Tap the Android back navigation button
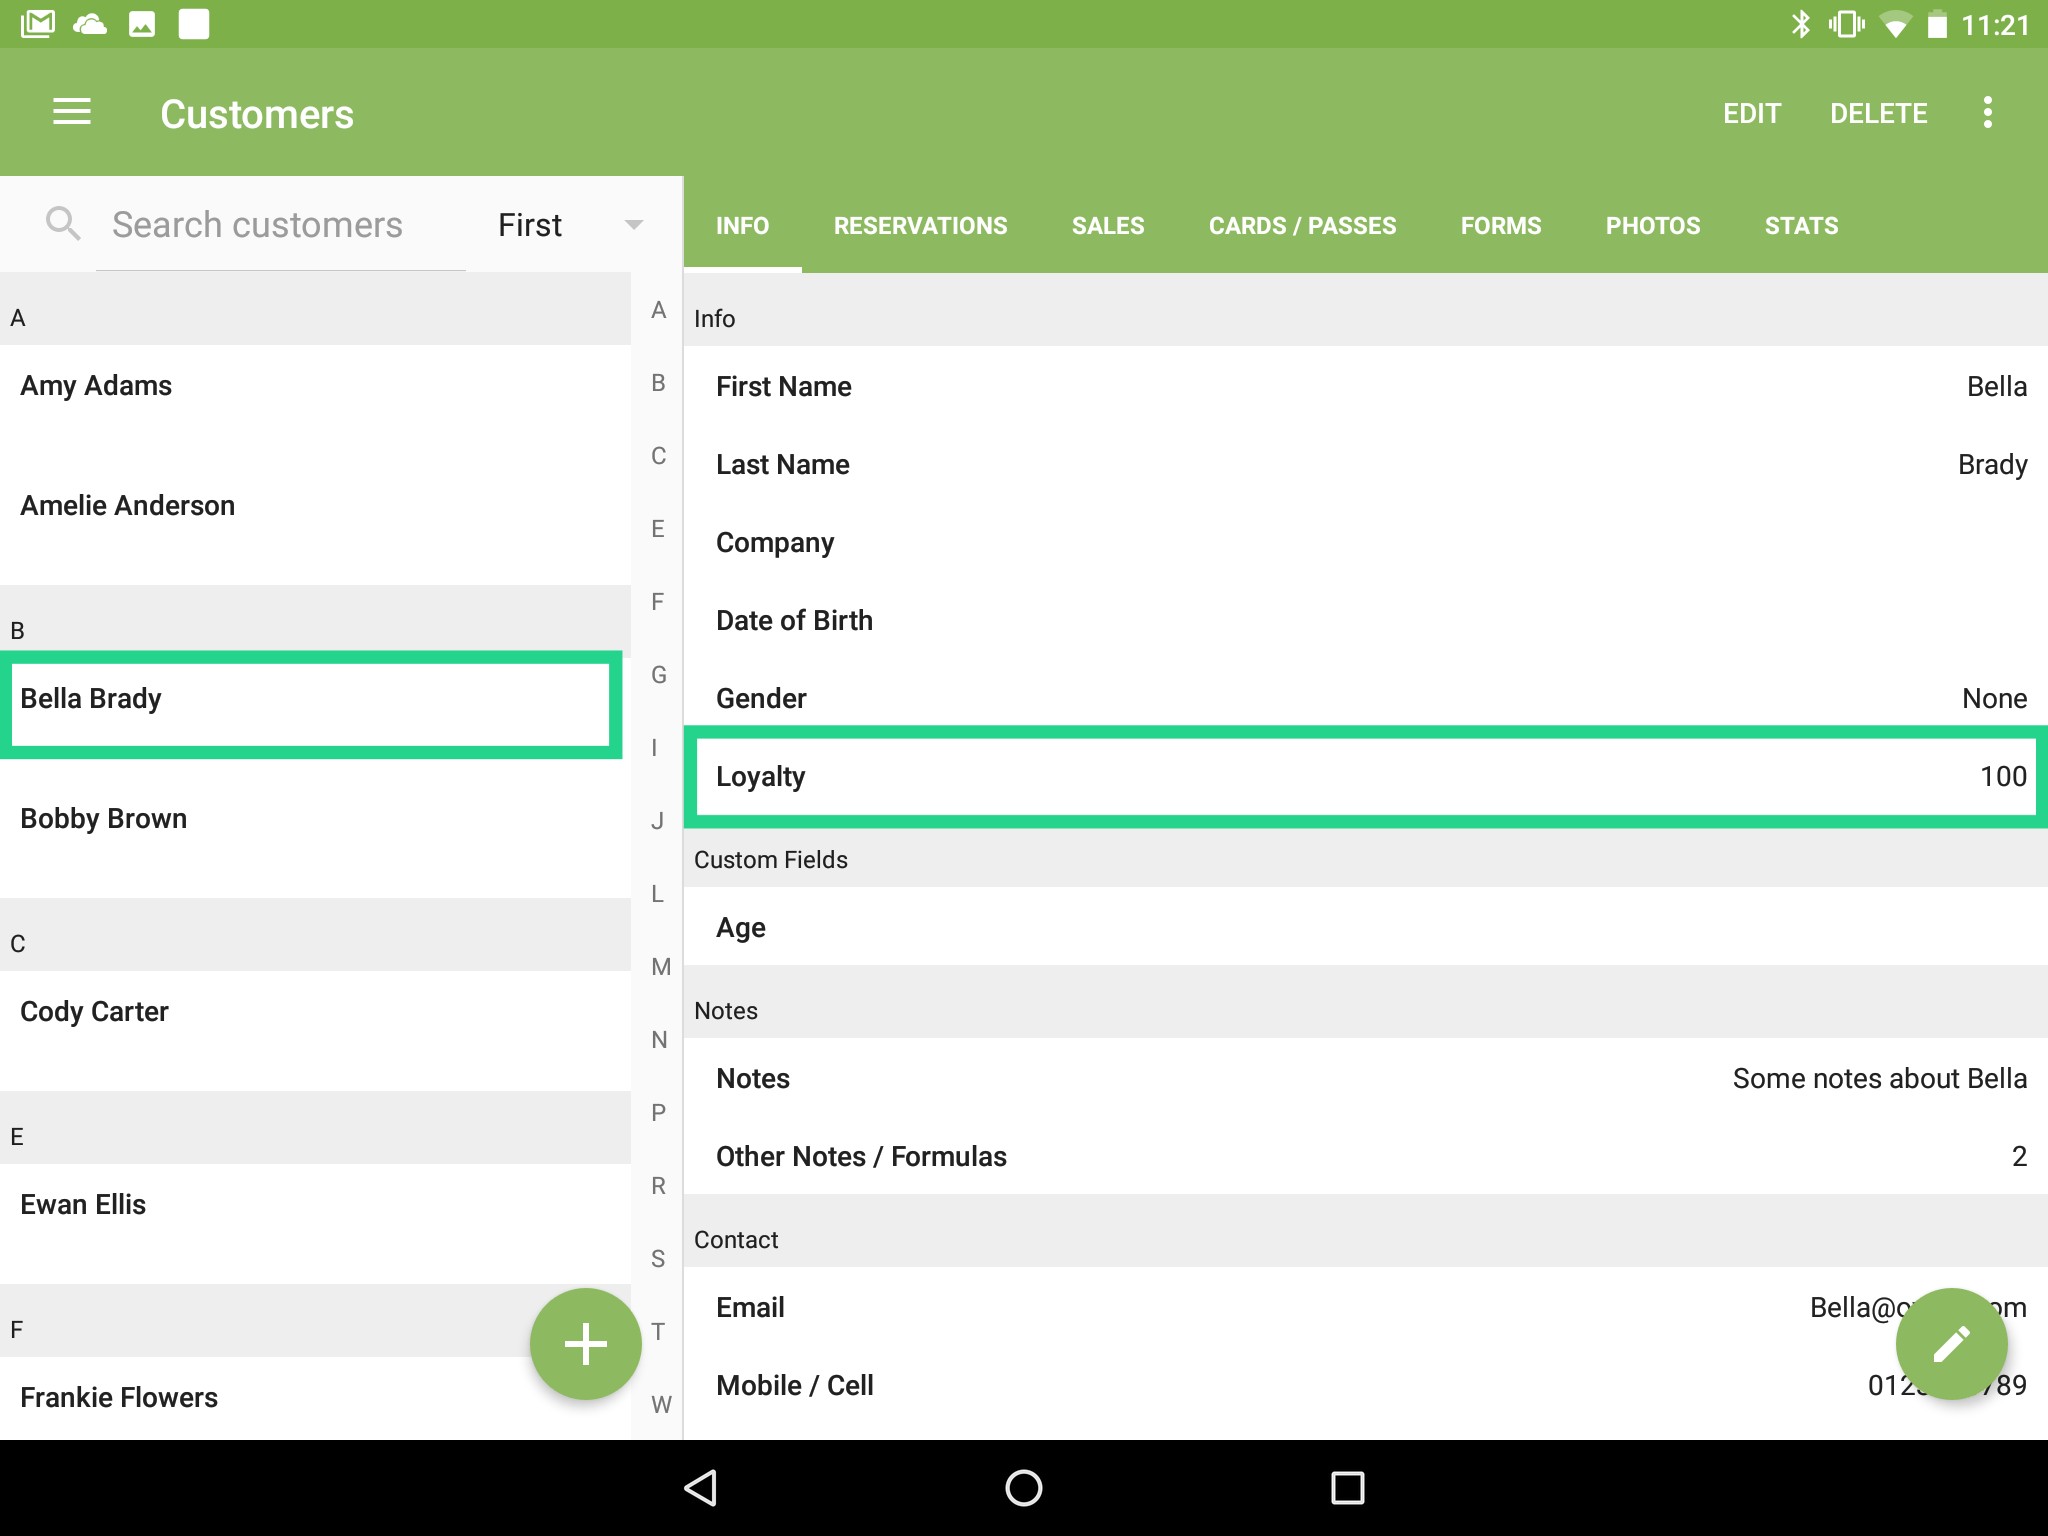This screenshot has width=2048, height=1536. coord(701,1488)
